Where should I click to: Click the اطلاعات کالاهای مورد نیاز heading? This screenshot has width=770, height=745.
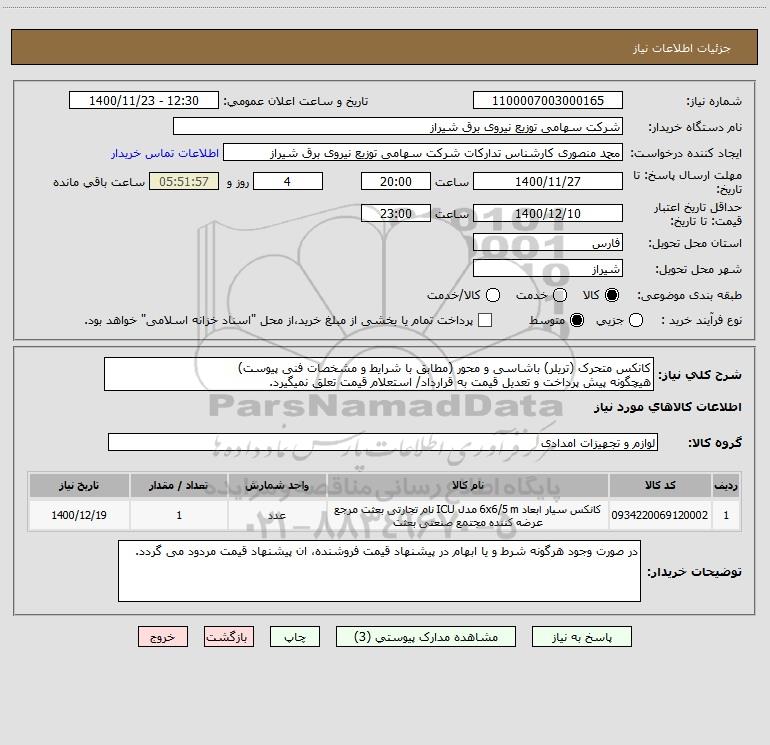(x=667, y=407)
